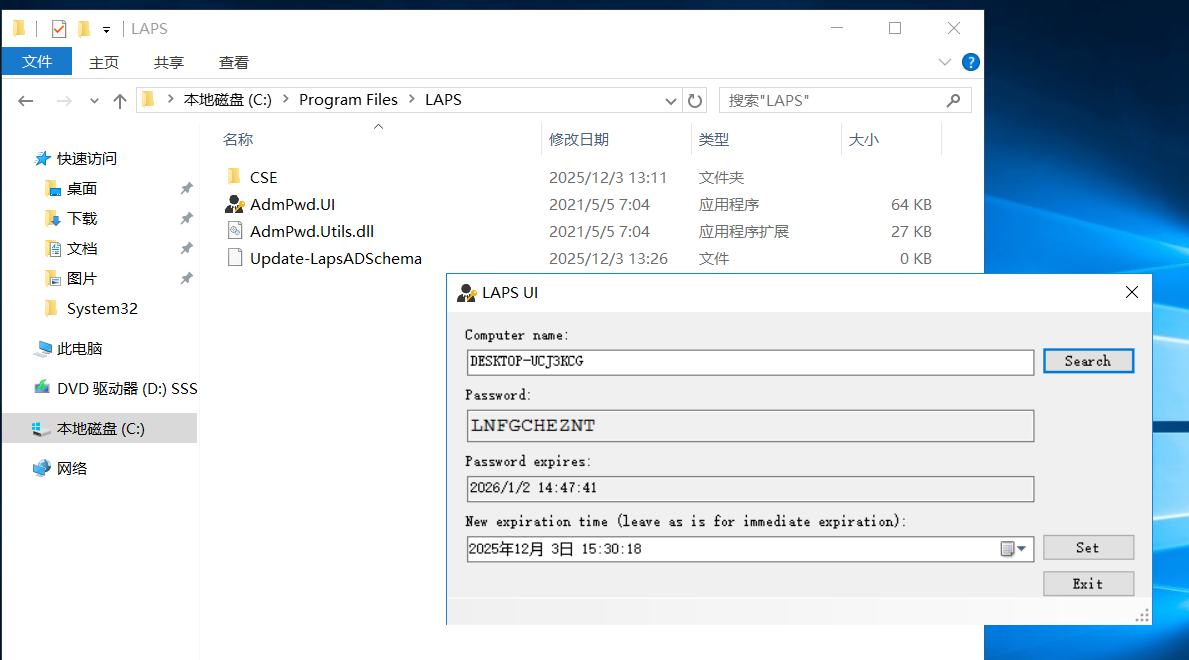Click the DVD drive icon
The width and height of the screenshot is (1189, 660).
tap(42, 388)
